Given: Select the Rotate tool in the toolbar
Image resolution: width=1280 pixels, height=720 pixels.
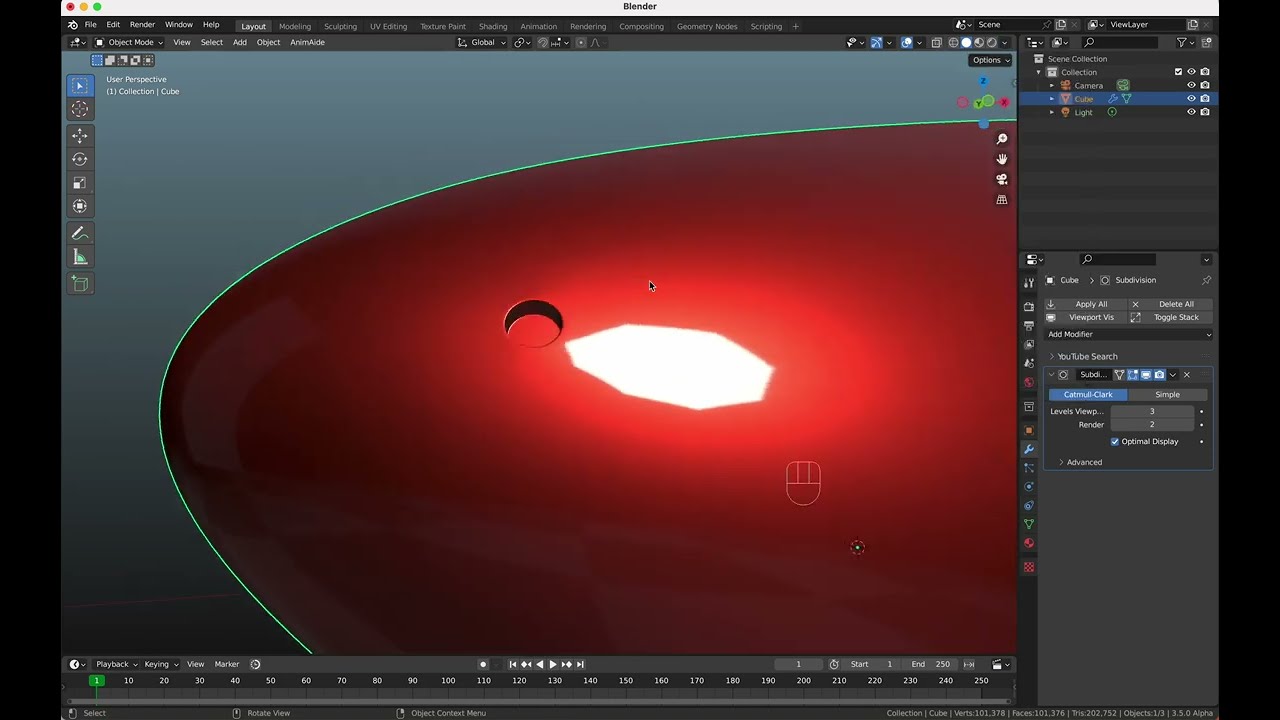Looking at the screenshot, I should (x=80, y=159).
